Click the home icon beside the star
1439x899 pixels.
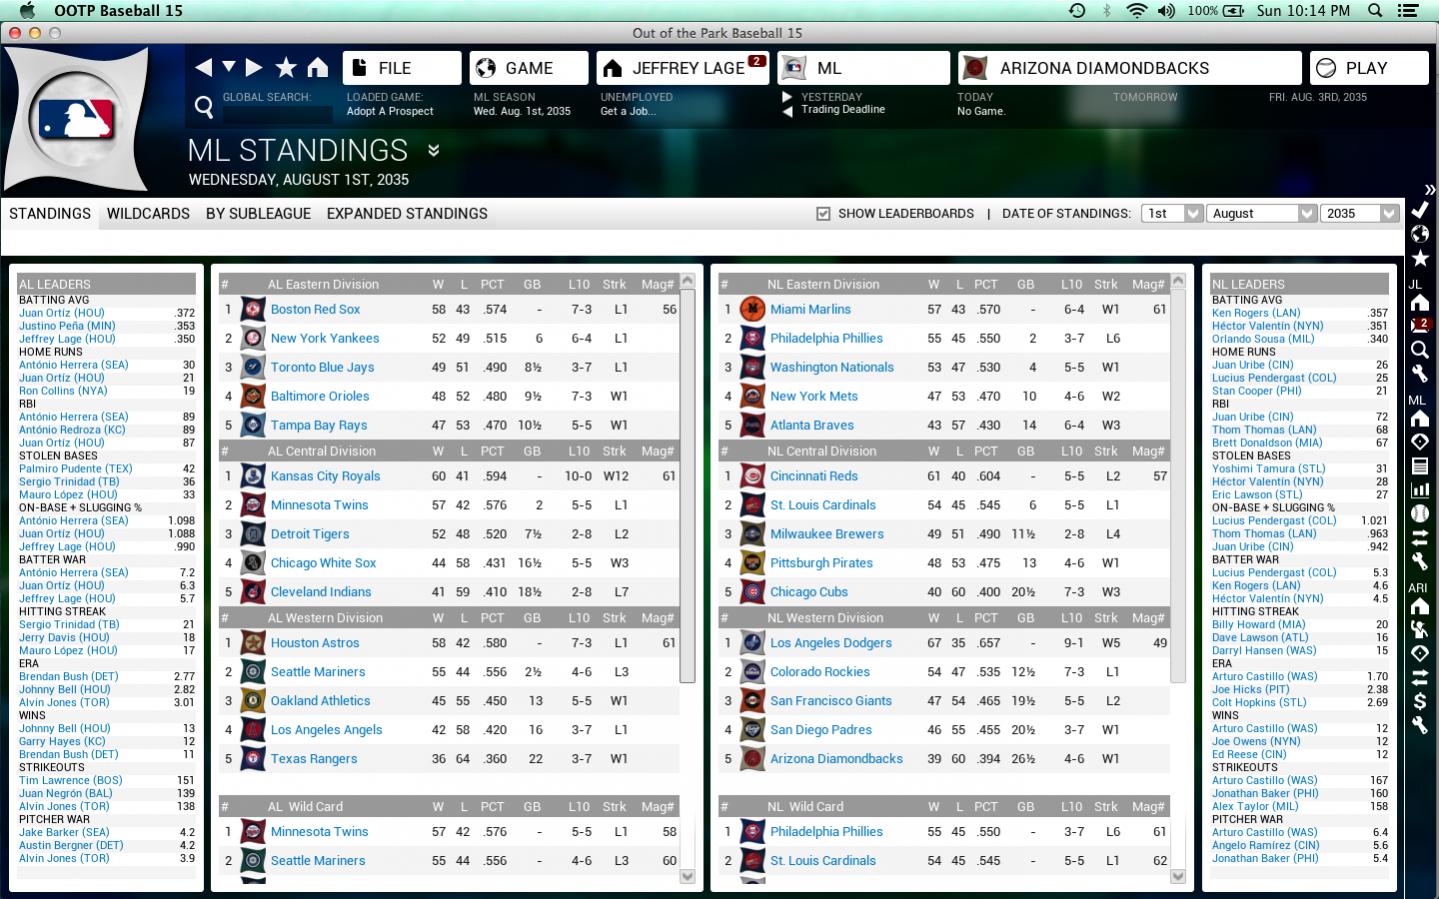pyautogui.click(x=317, y=68)
